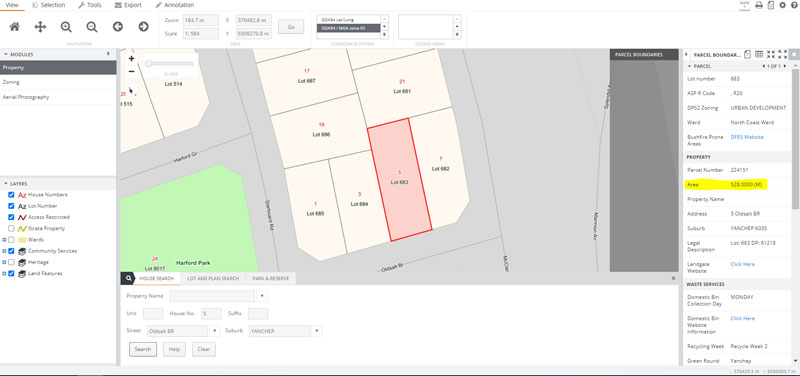
Task: Enable the Strata Property layer
Action: [11, 229]
